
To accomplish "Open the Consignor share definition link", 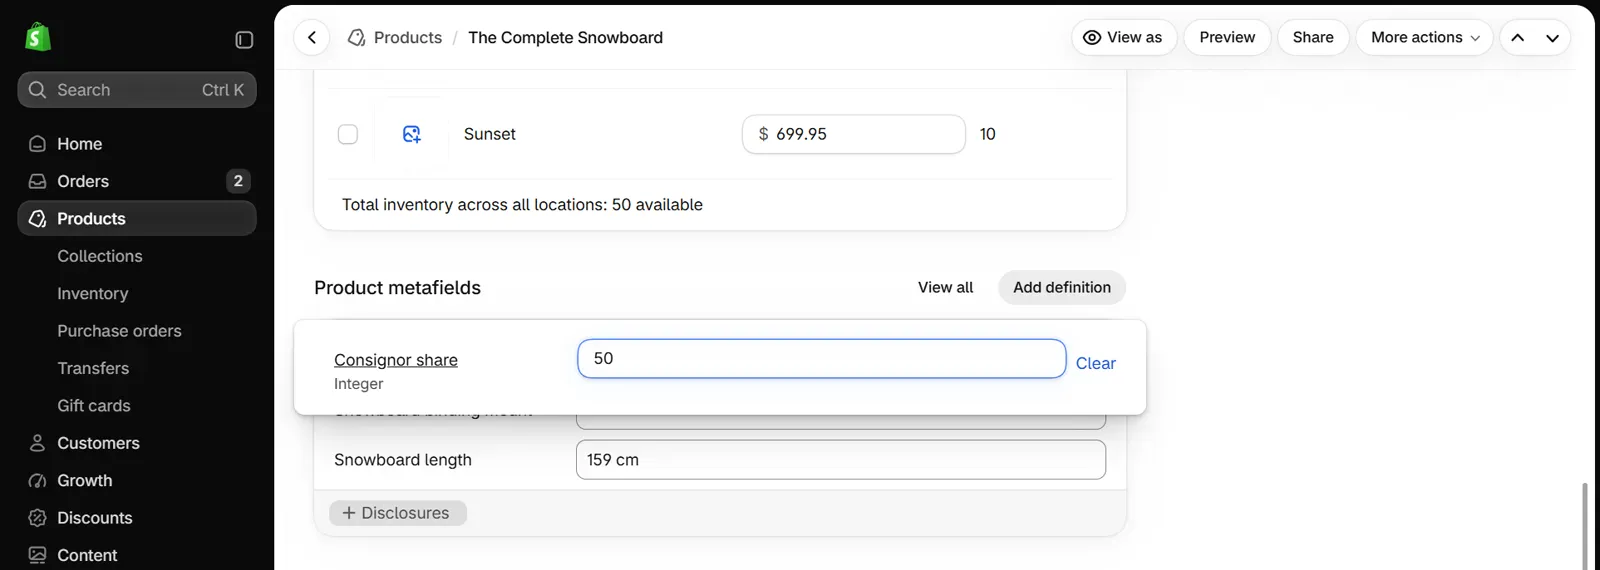I will (396, 360).
